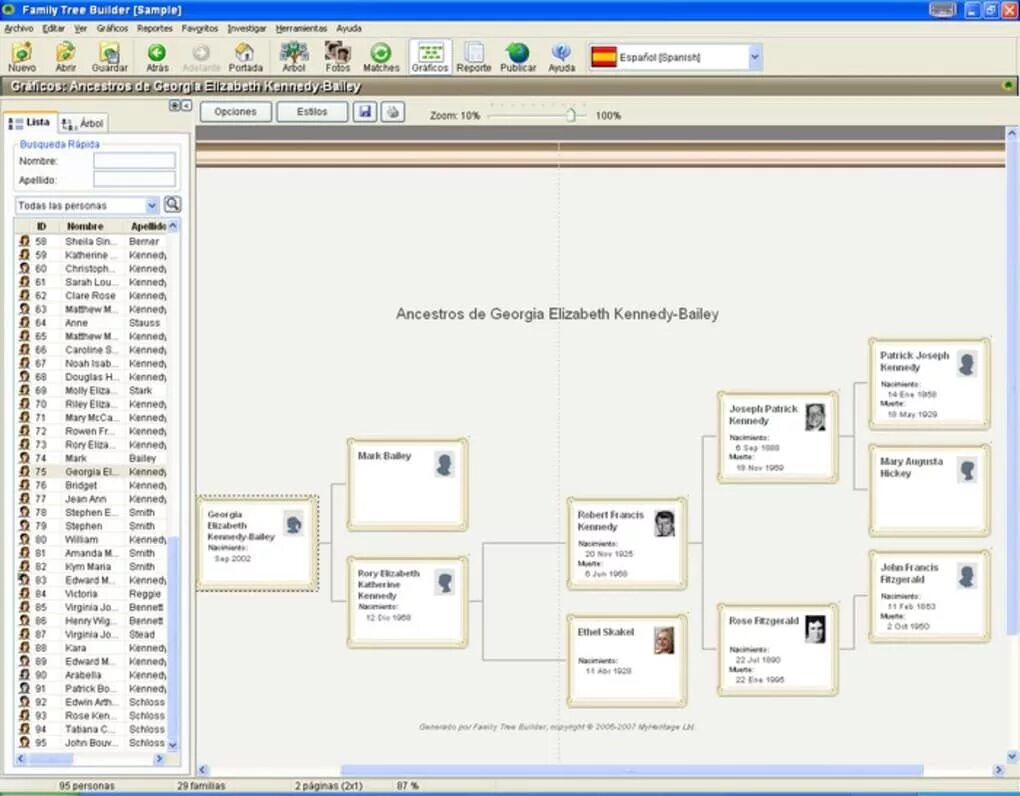Save project using Guardar icon
The width and height of the screenshot is (1020, 796).
(x=109, y=57)
